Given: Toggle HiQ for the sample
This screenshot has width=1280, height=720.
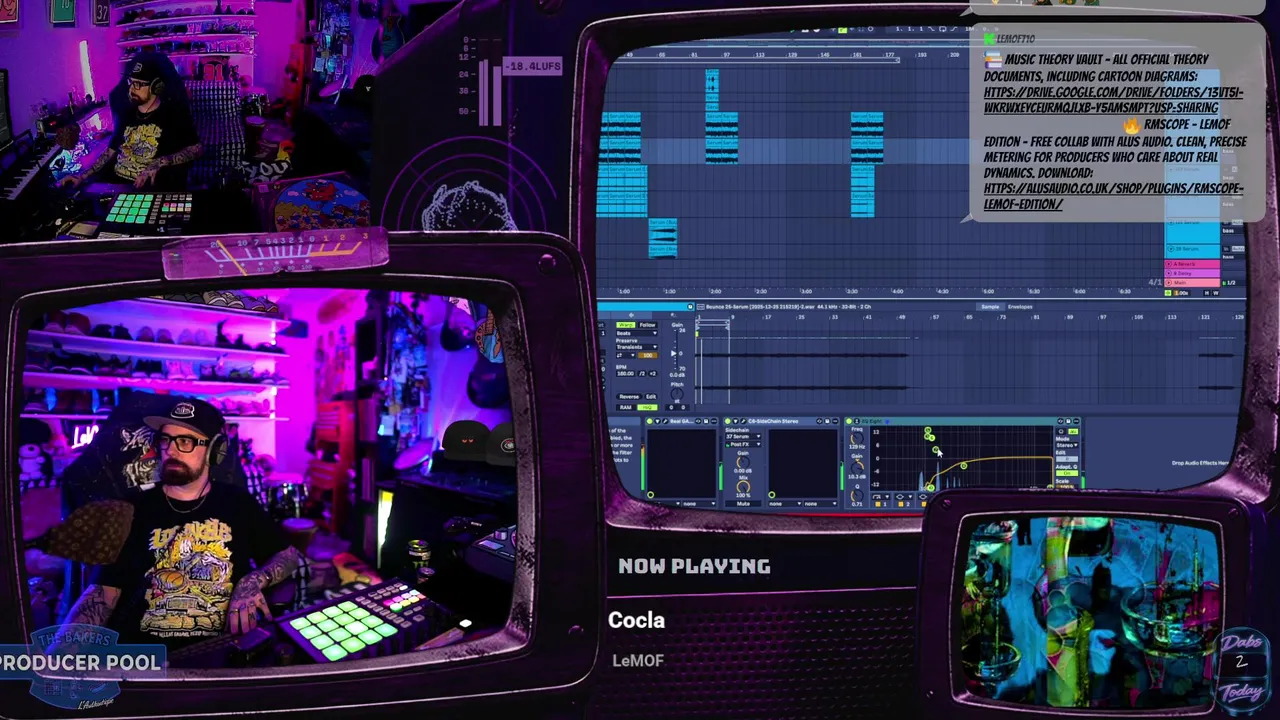Looking at the screenshot, I should [647, 407].
